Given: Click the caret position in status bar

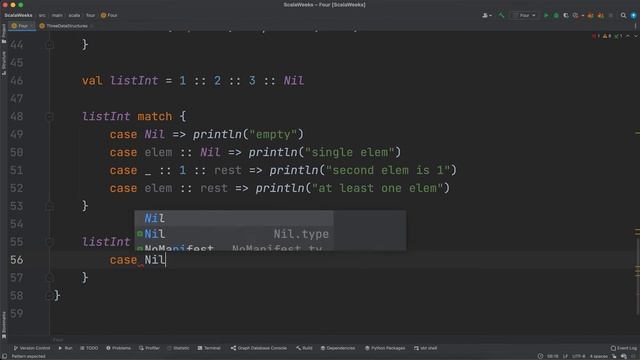Looking at the screenshot, I should (553, 356).
